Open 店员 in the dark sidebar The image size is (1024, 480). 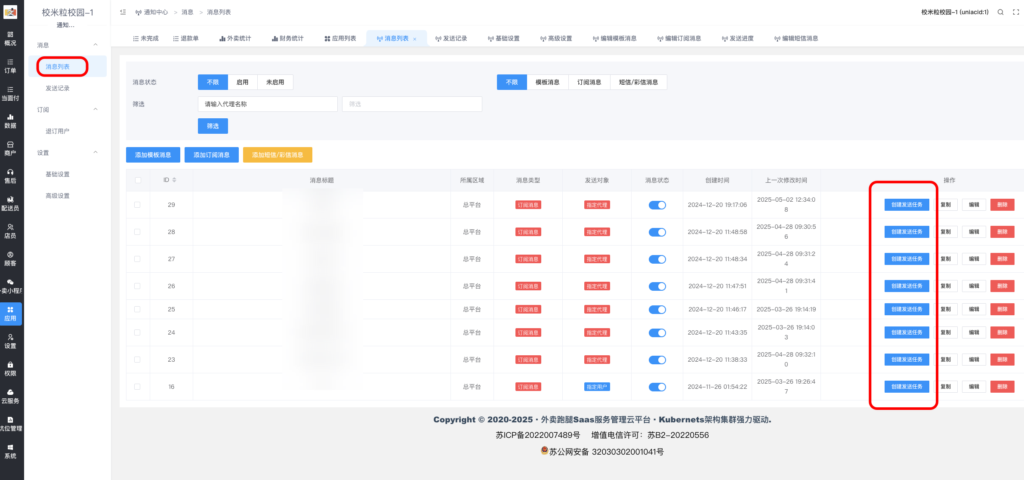(x=10, y=231)
